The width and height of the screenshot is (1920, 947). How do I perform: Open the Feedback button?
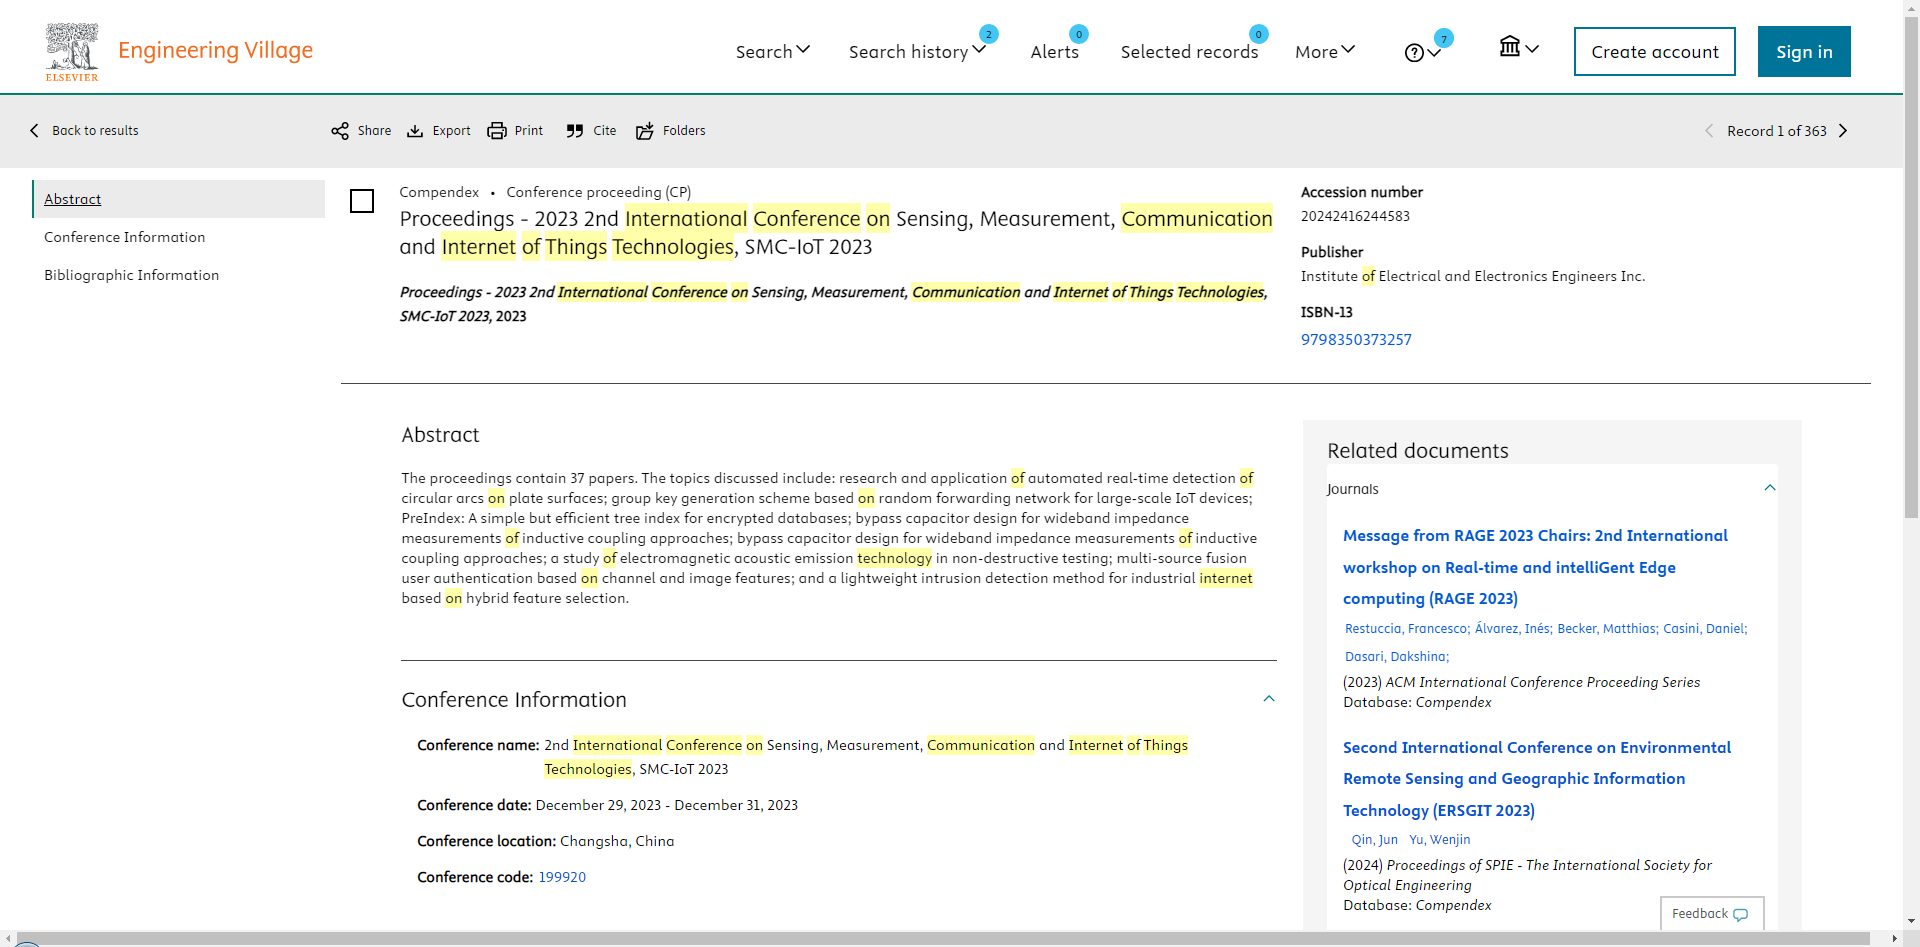coord(1711,914)
